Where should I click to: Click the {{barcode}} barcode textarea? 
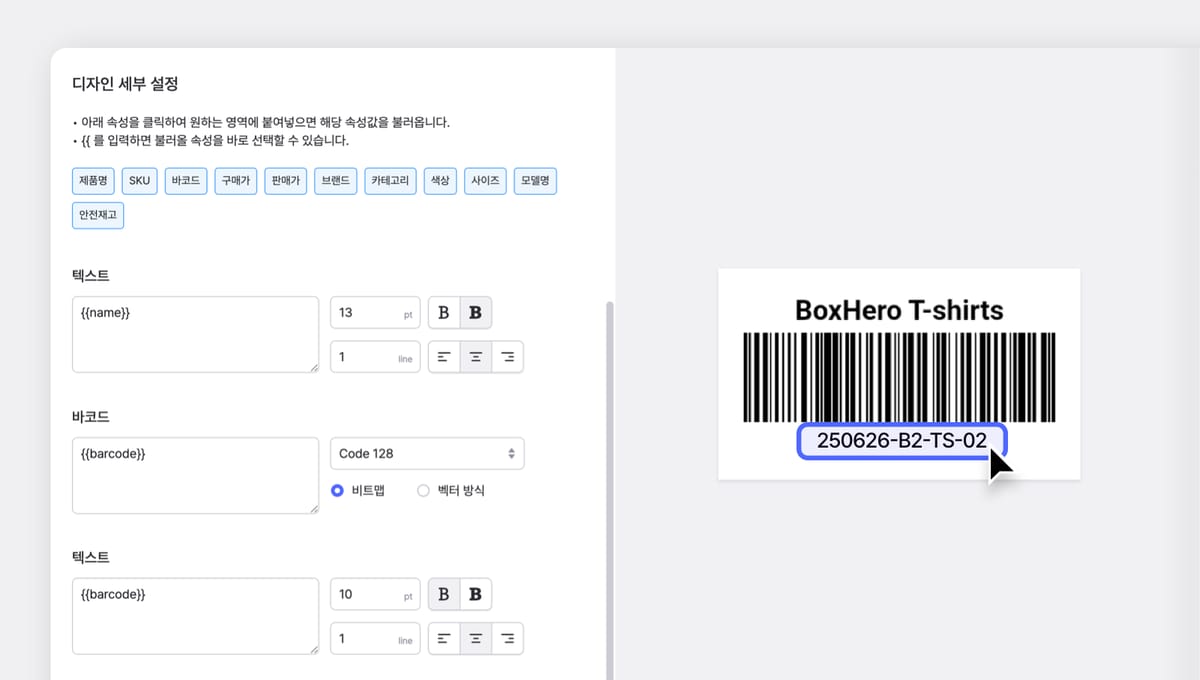click(195, 475)
